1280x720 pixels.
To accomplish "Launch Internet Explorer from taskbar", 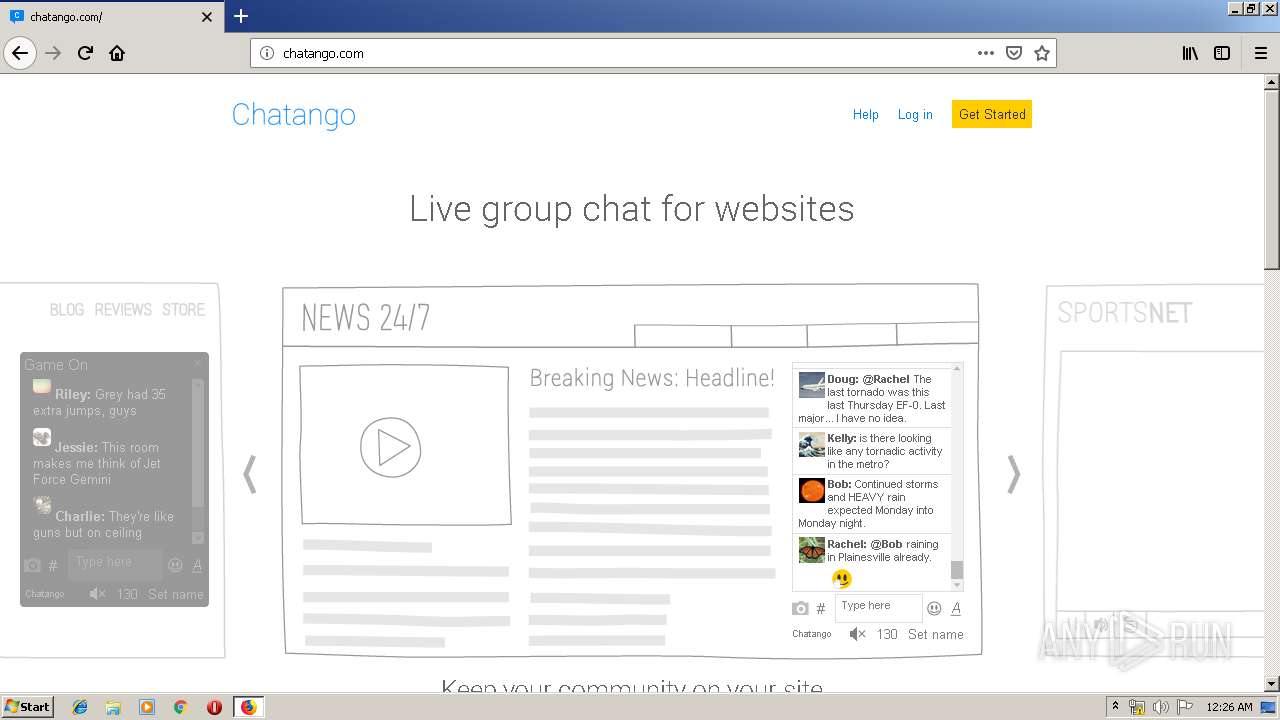I will [80, 707].
